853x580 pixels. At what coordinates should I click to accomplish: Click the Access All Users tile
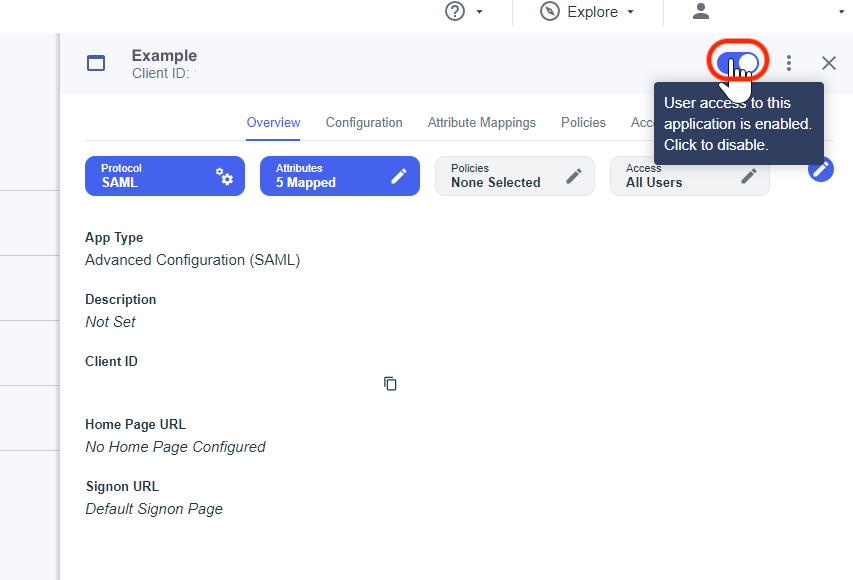tap(670, 176)
